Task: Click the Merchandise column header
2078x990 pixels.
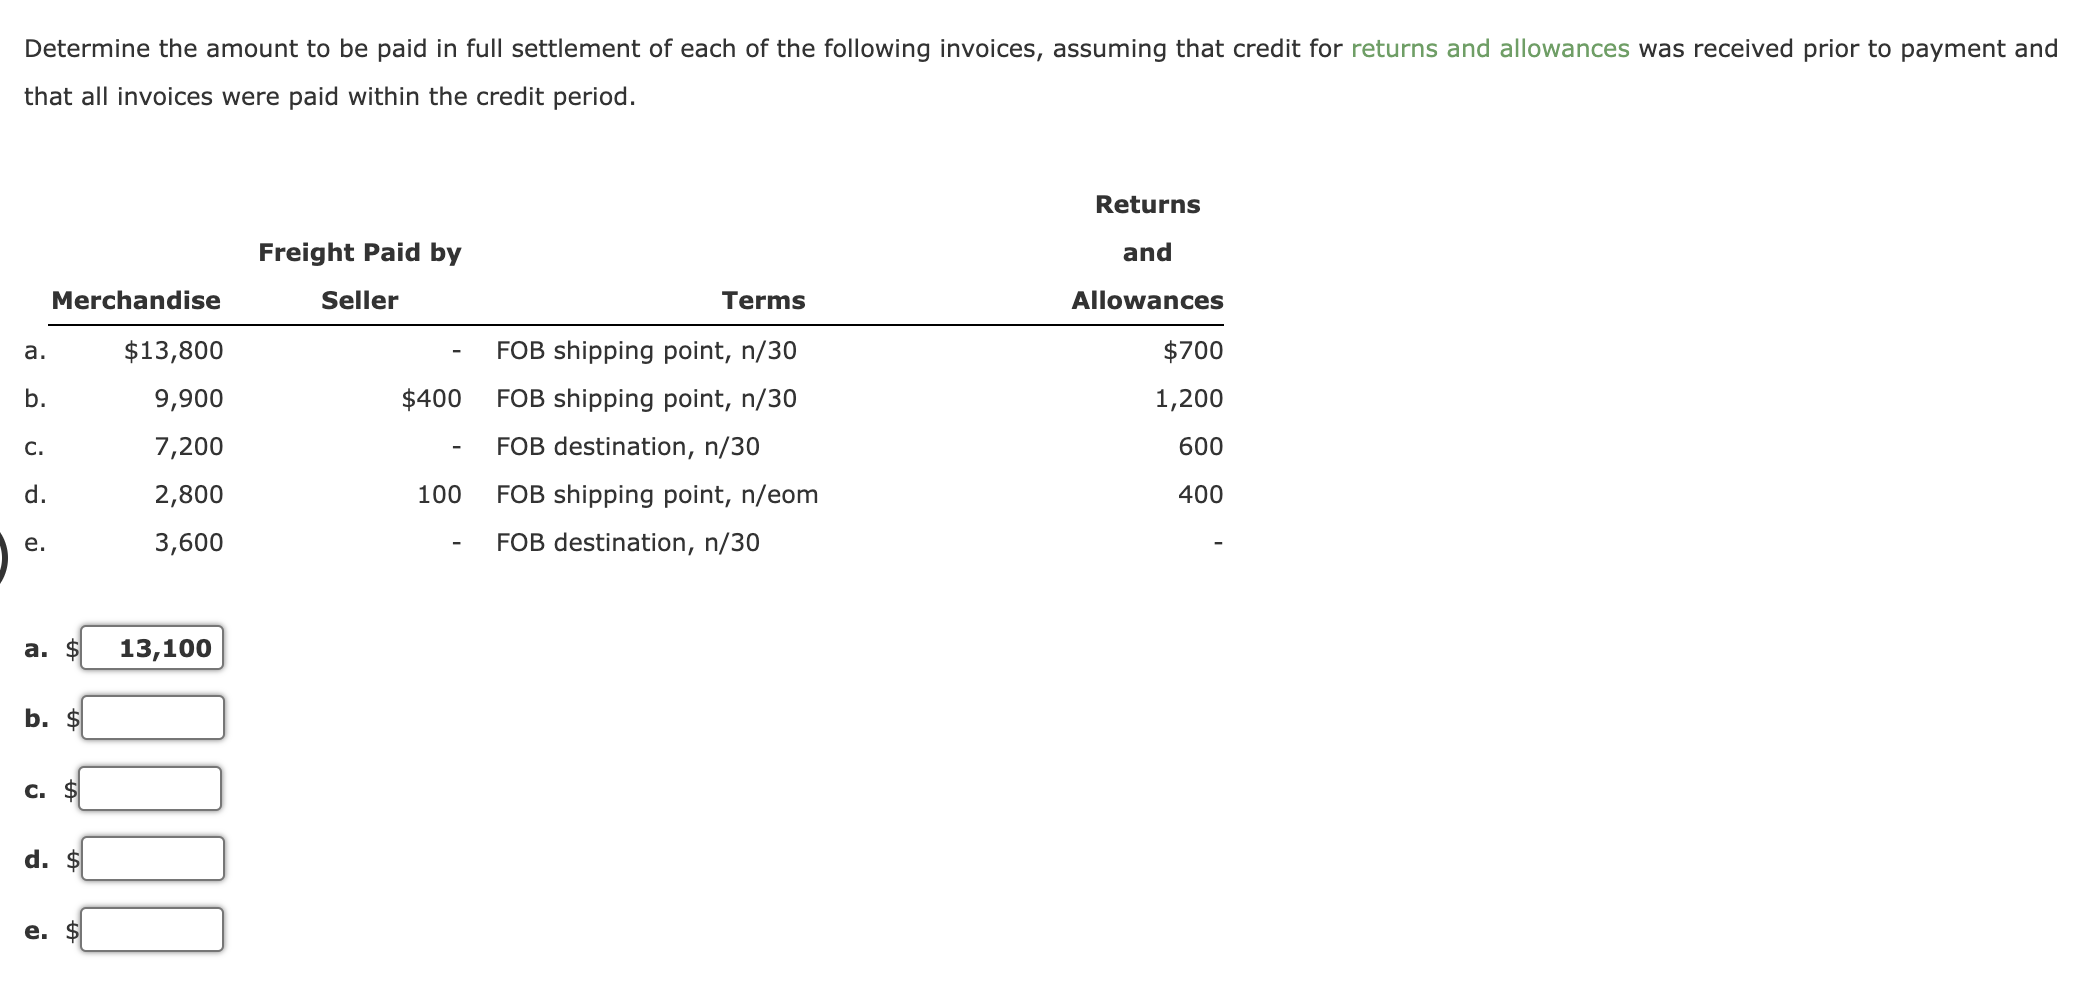Action: click(x=136, y=300)
